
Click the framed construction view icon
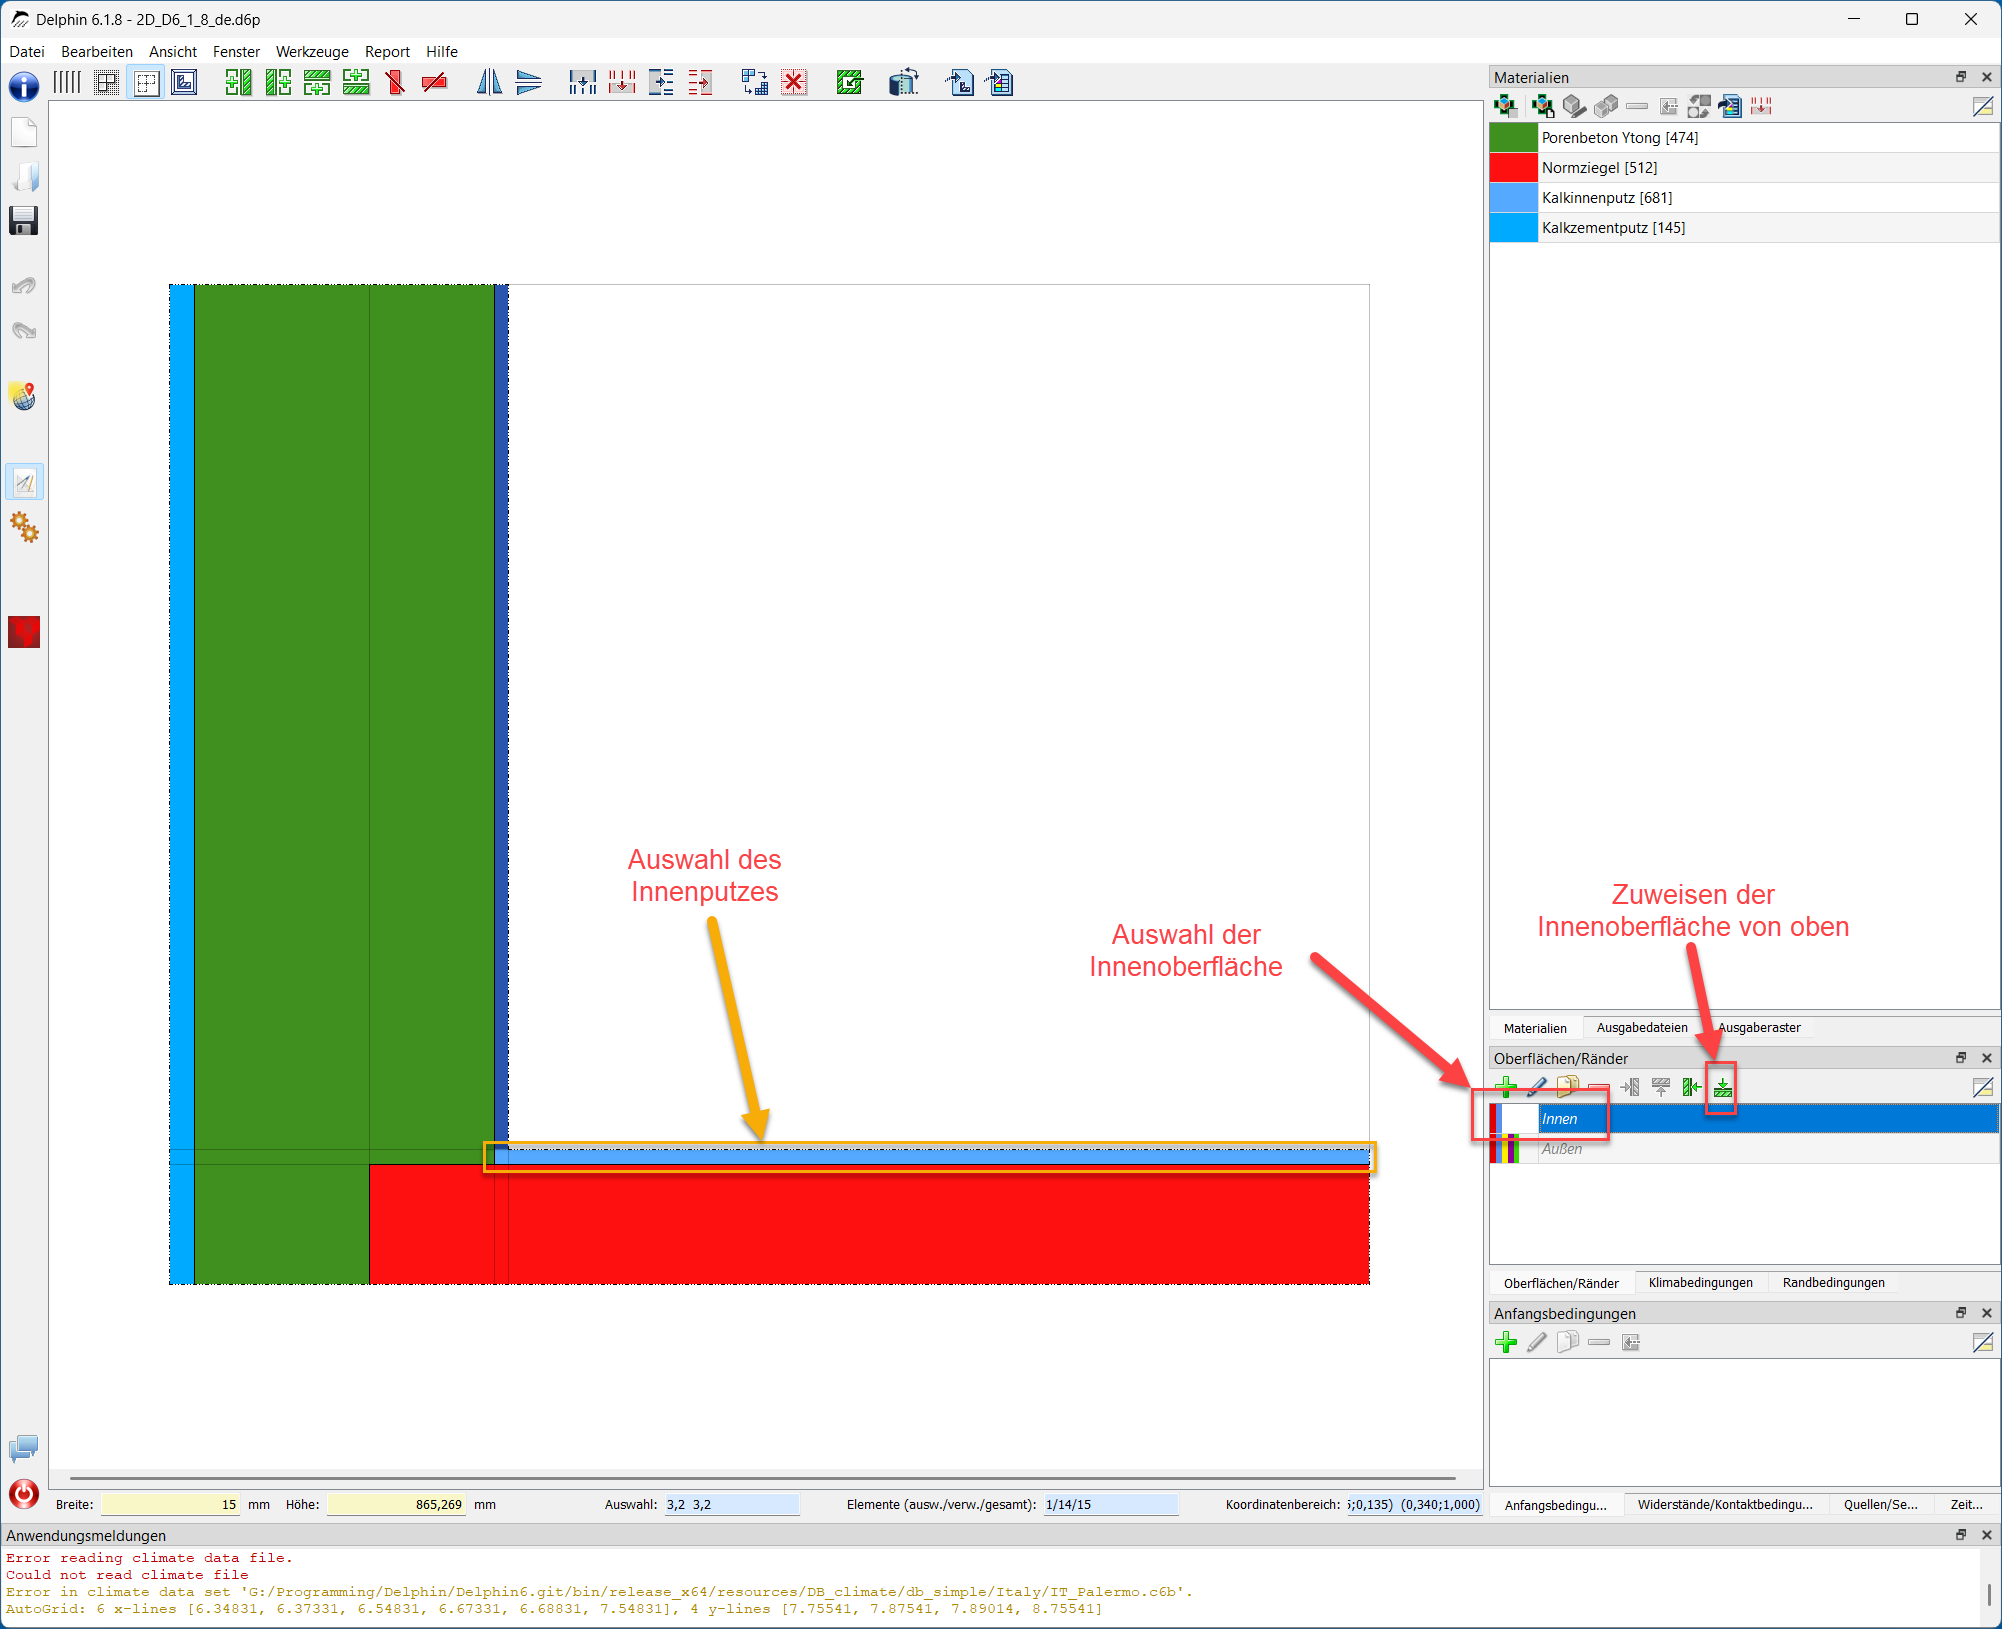[x=185, y=82]
